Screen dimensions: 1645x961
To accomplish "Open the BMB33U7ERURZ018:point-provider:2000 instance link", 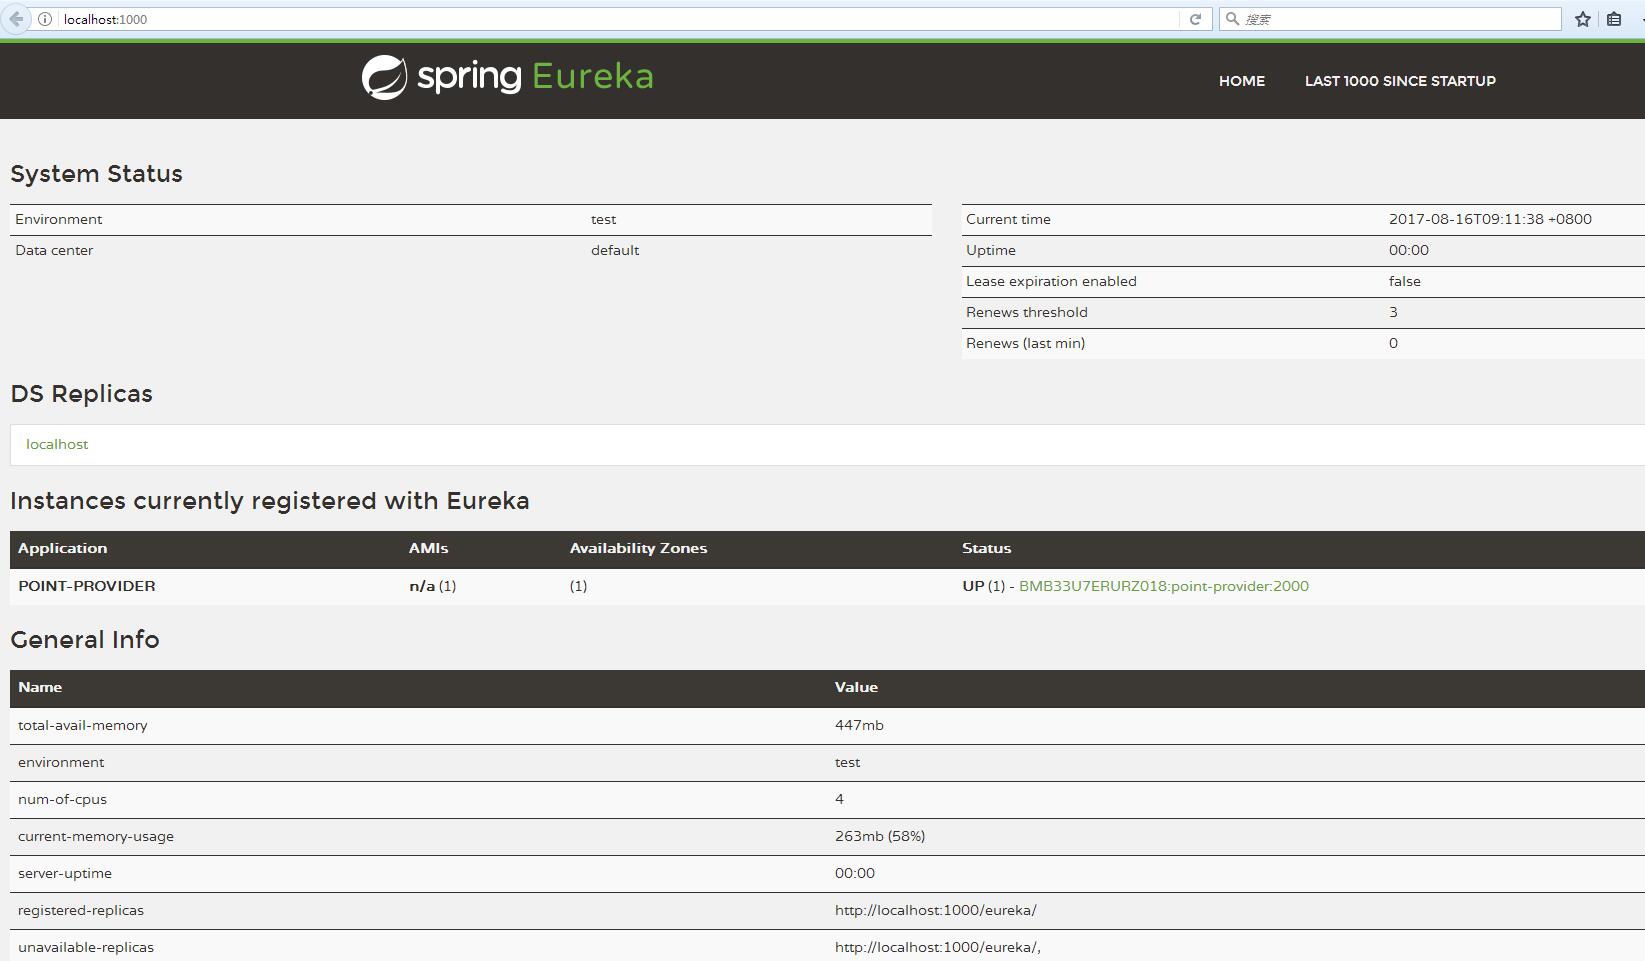I will point(1163,586).
